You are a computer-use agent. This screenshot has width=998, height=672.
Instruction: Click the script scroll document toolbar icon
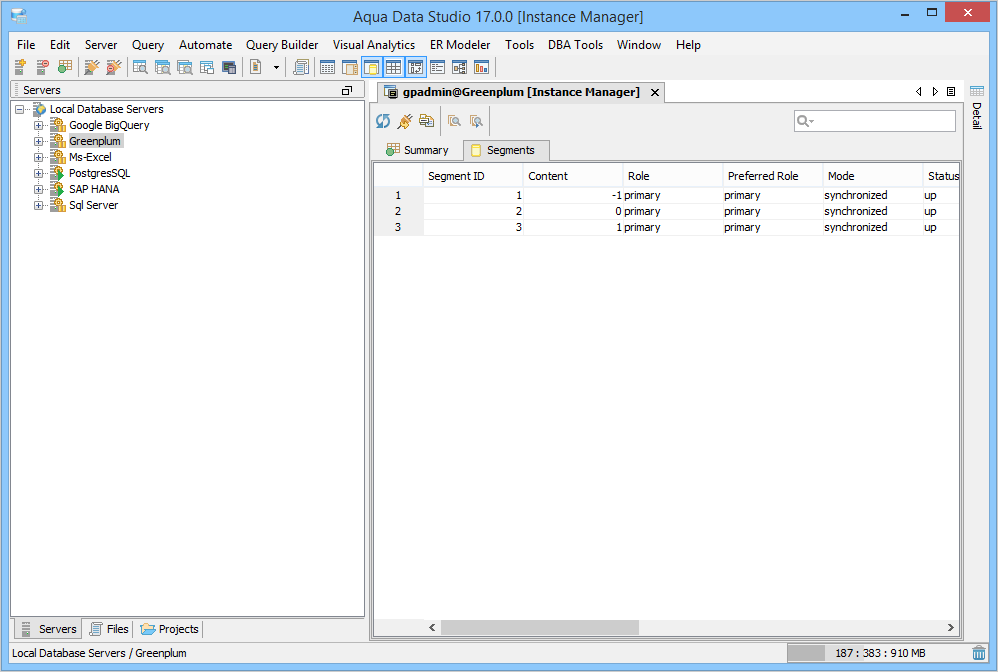pos(301,67)
